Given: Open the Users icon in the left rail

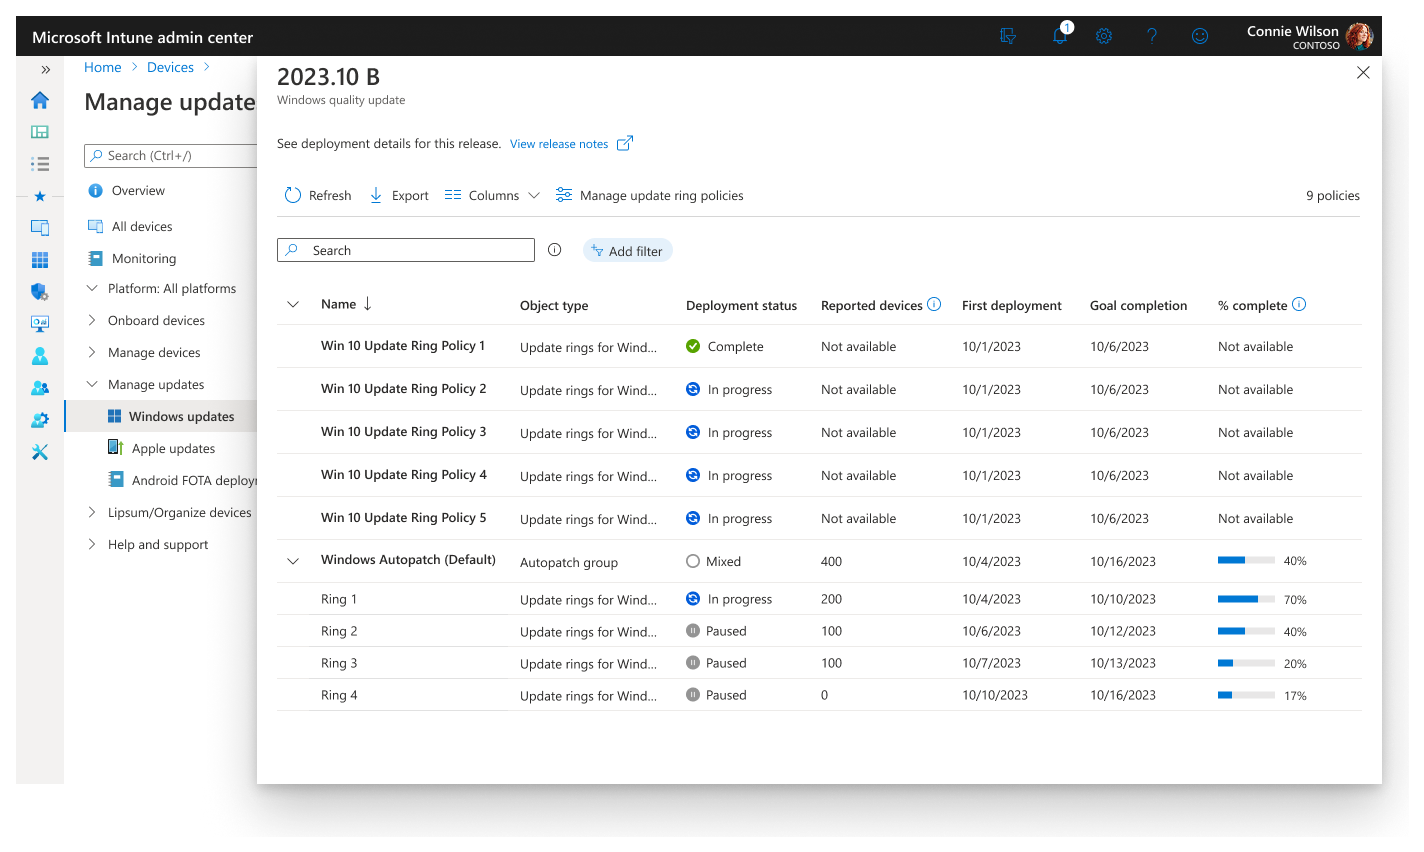Looking at the screenshot, I should tap(40, 356).
